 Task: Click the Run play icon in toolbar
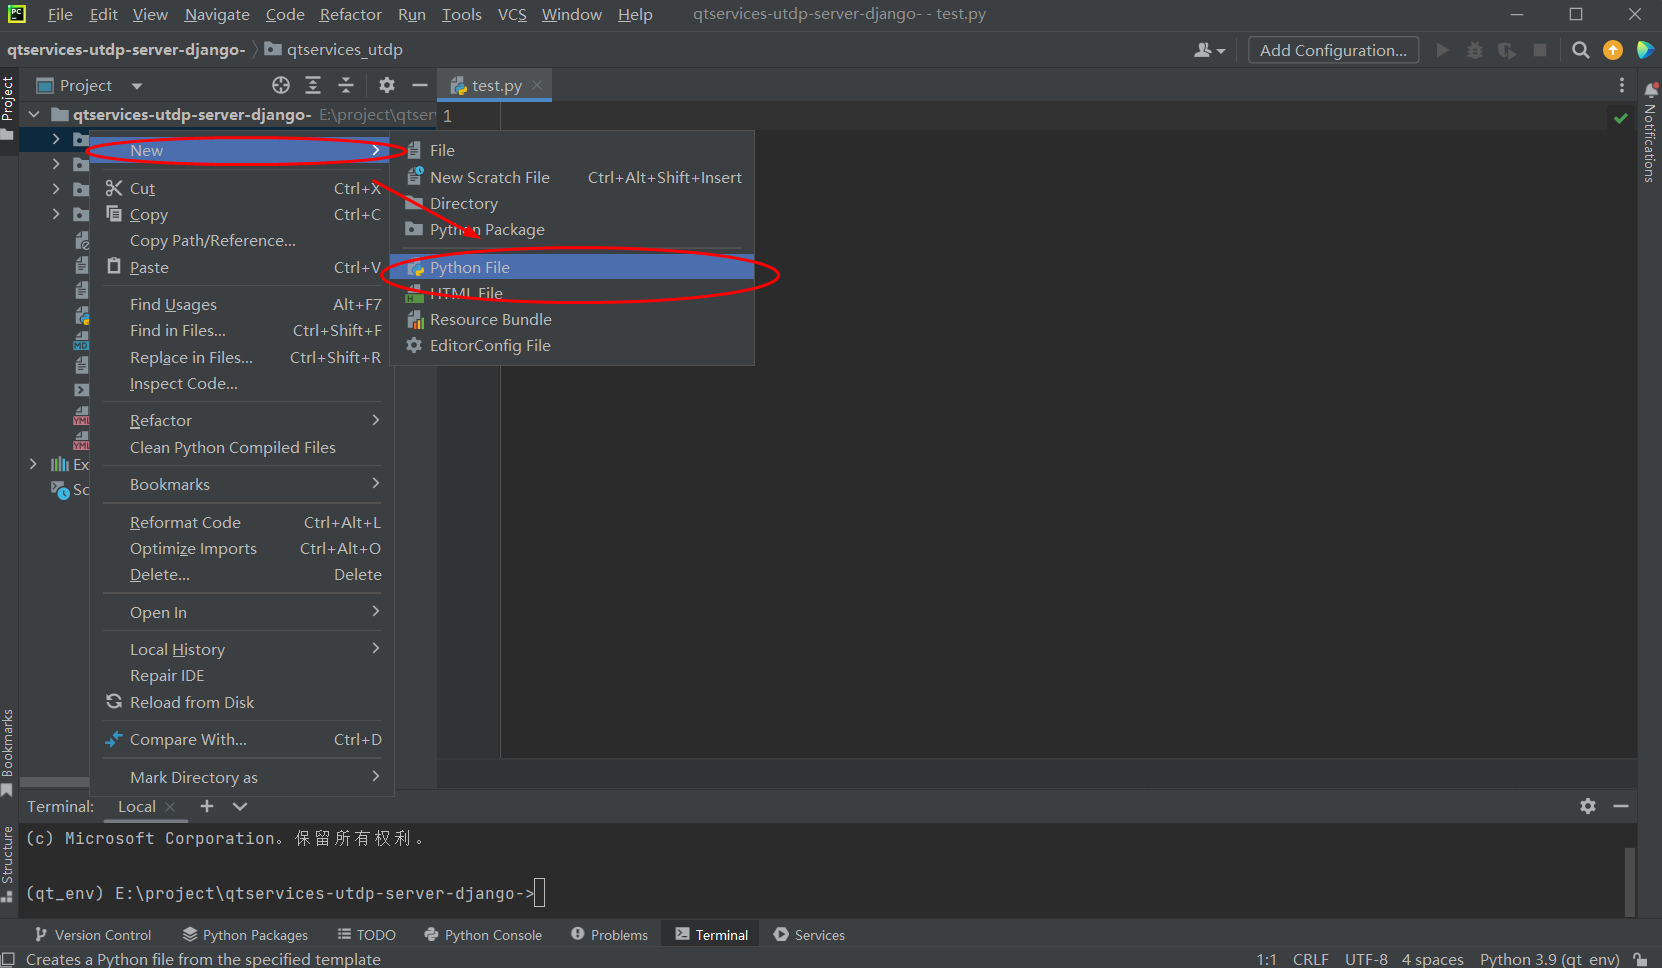click(x=1442, y=50)
